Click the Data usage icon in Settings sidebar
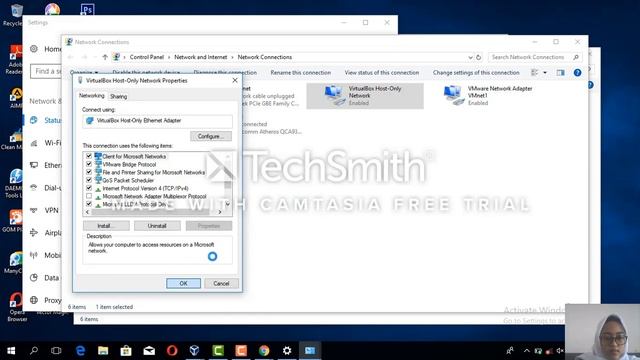 pos(34,278)
